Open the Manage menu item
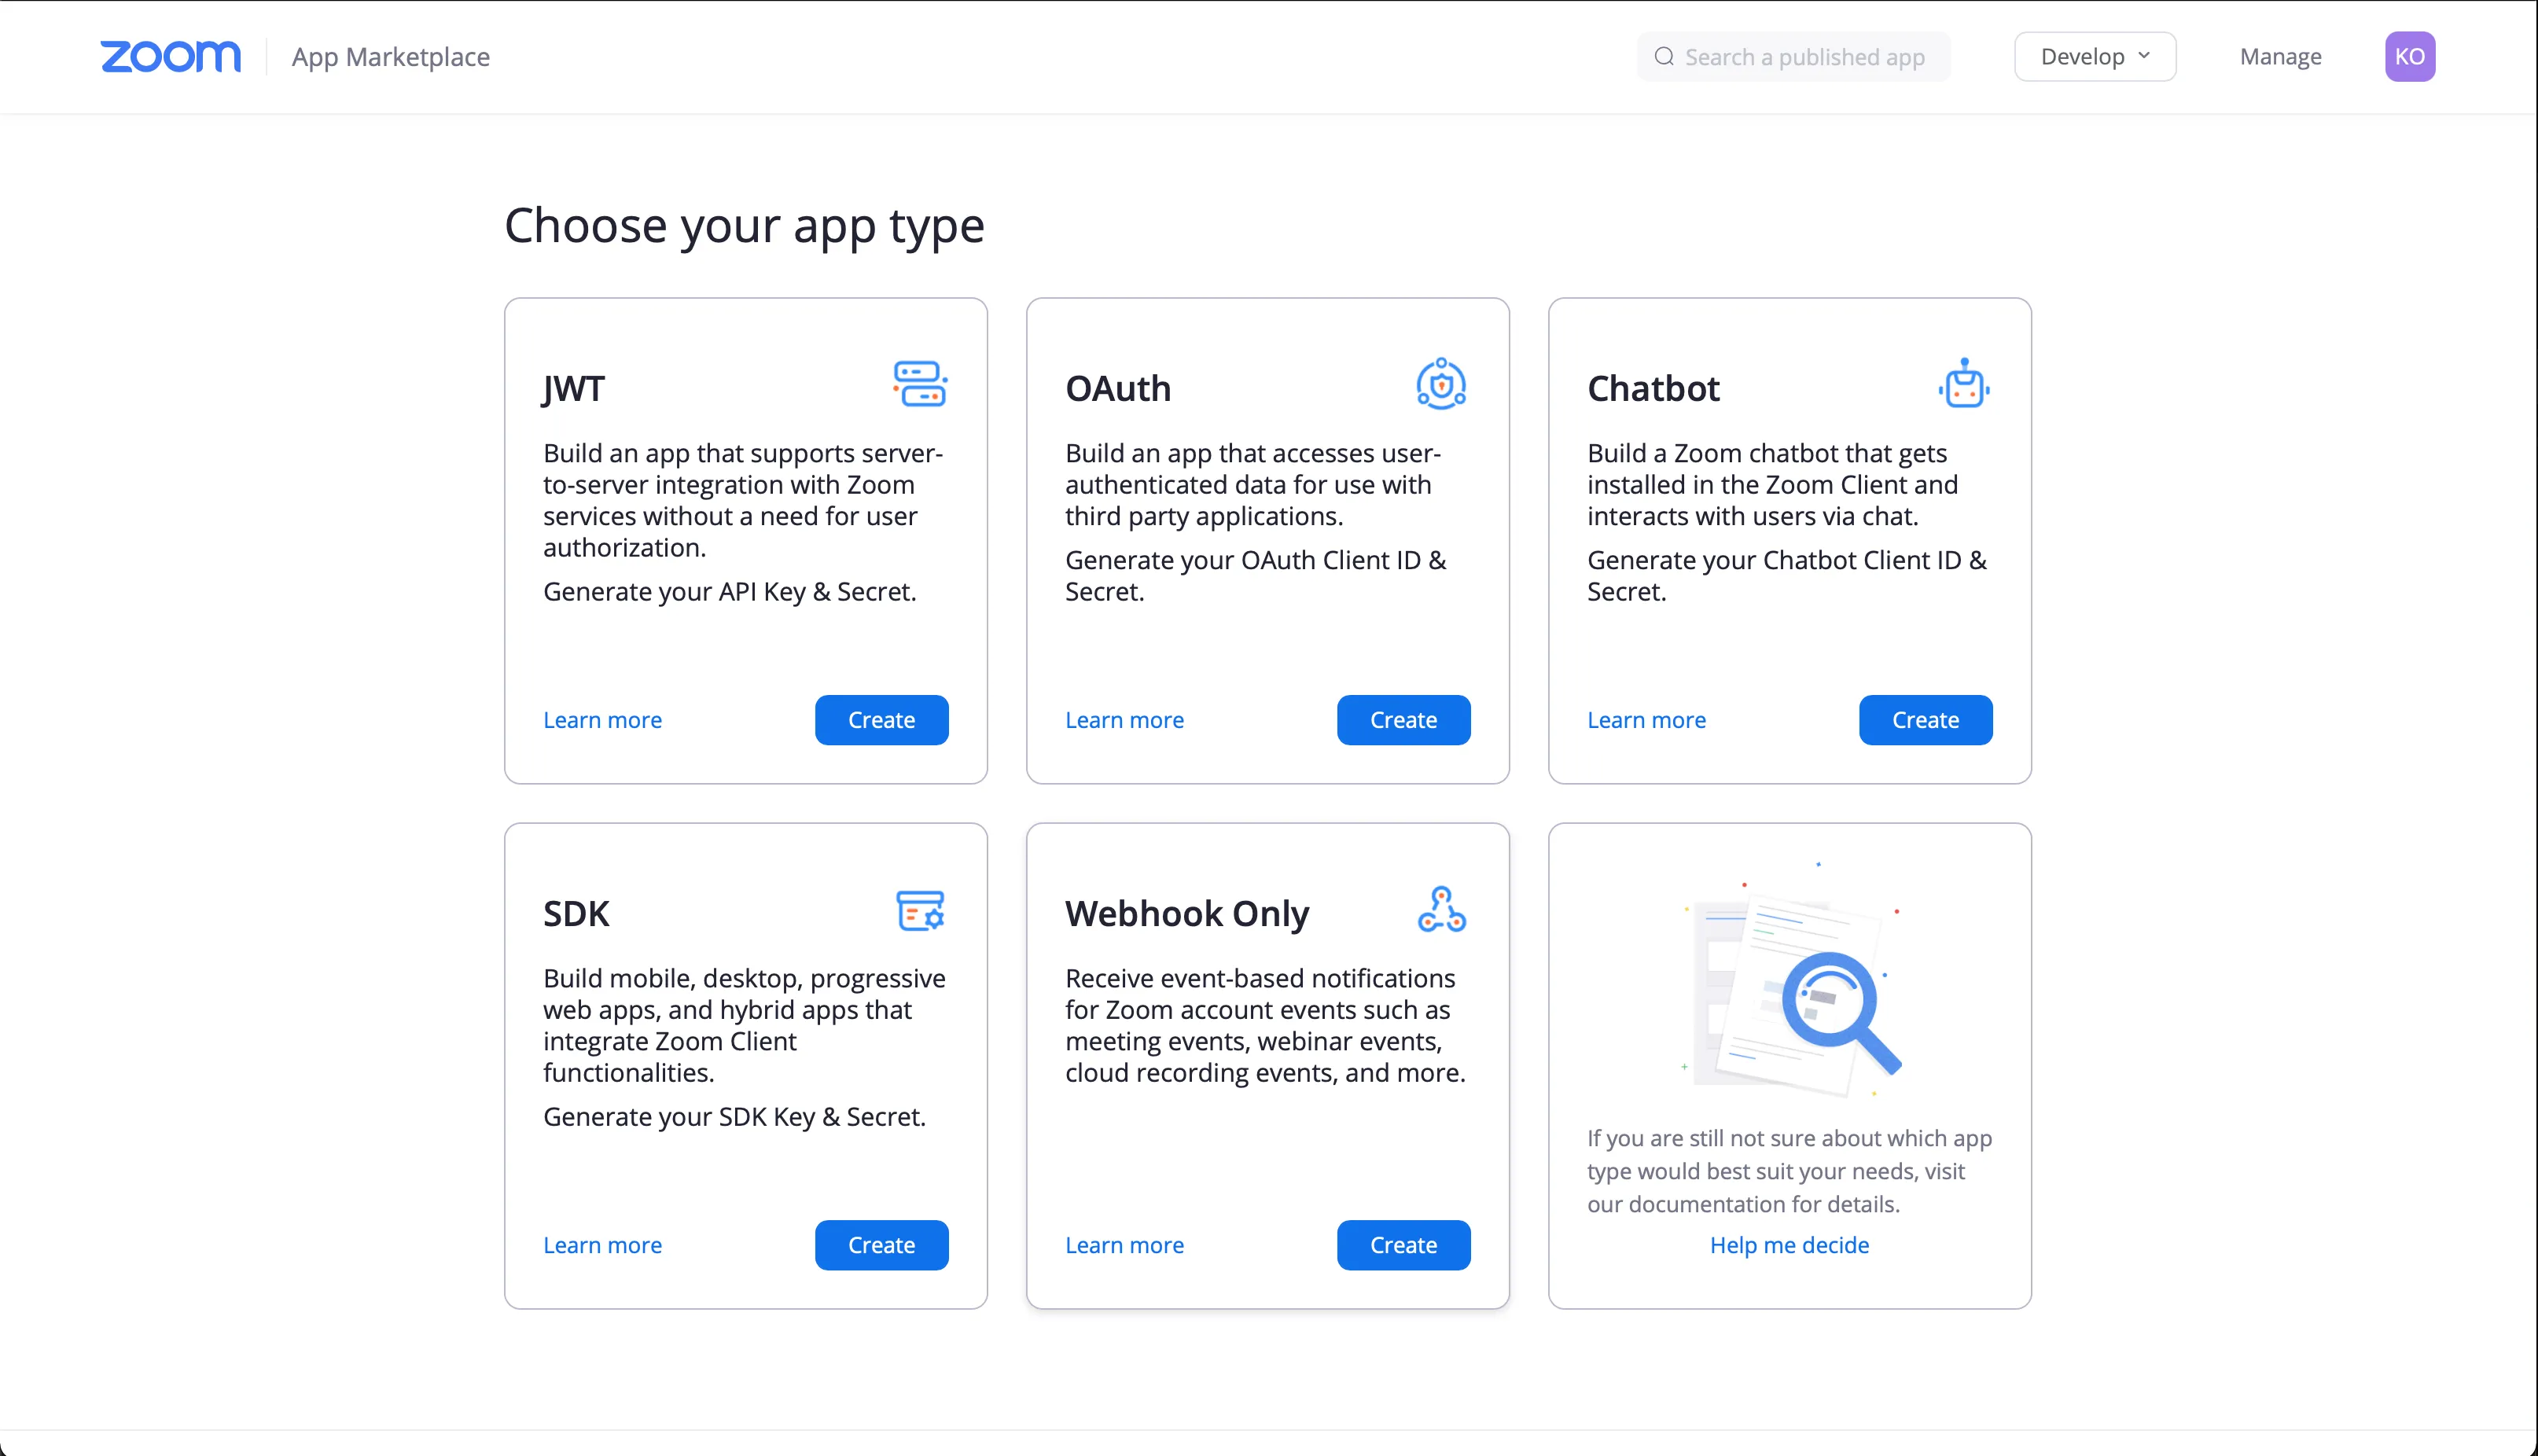 click(2280, 57)
